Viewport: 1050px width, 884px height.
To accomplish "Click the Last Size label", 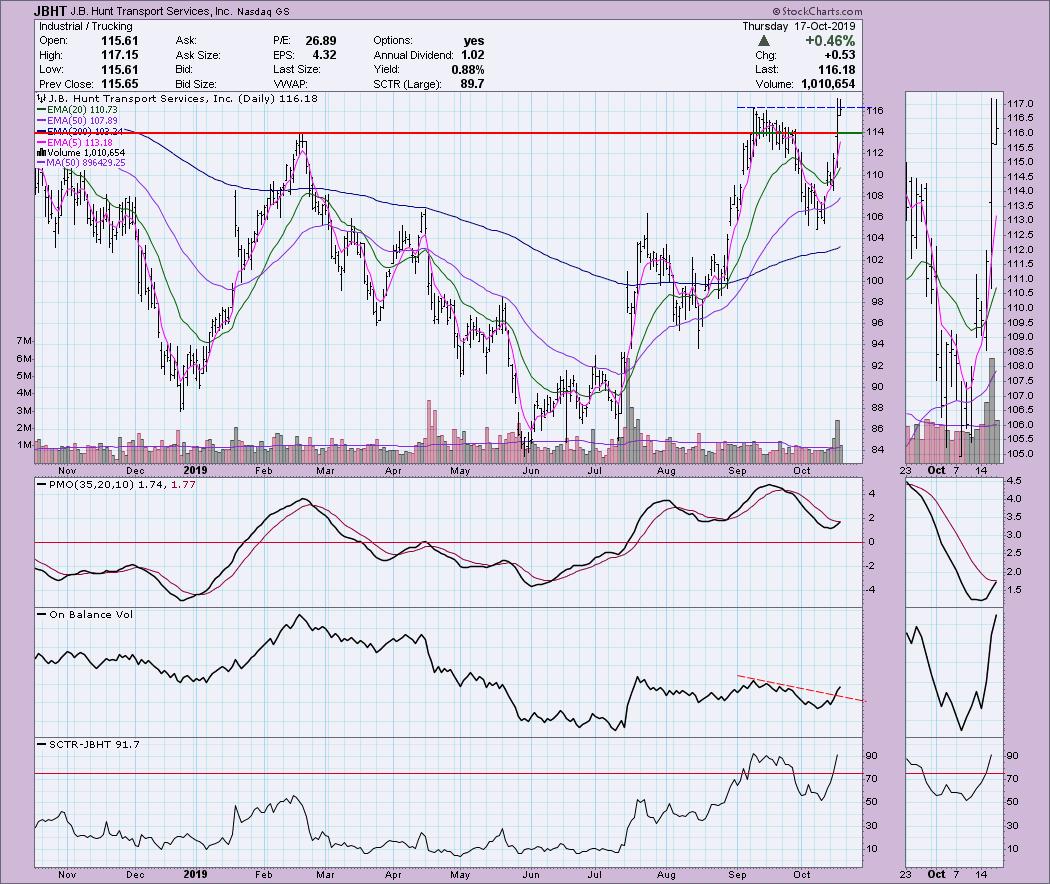I will tap(297, 70).
